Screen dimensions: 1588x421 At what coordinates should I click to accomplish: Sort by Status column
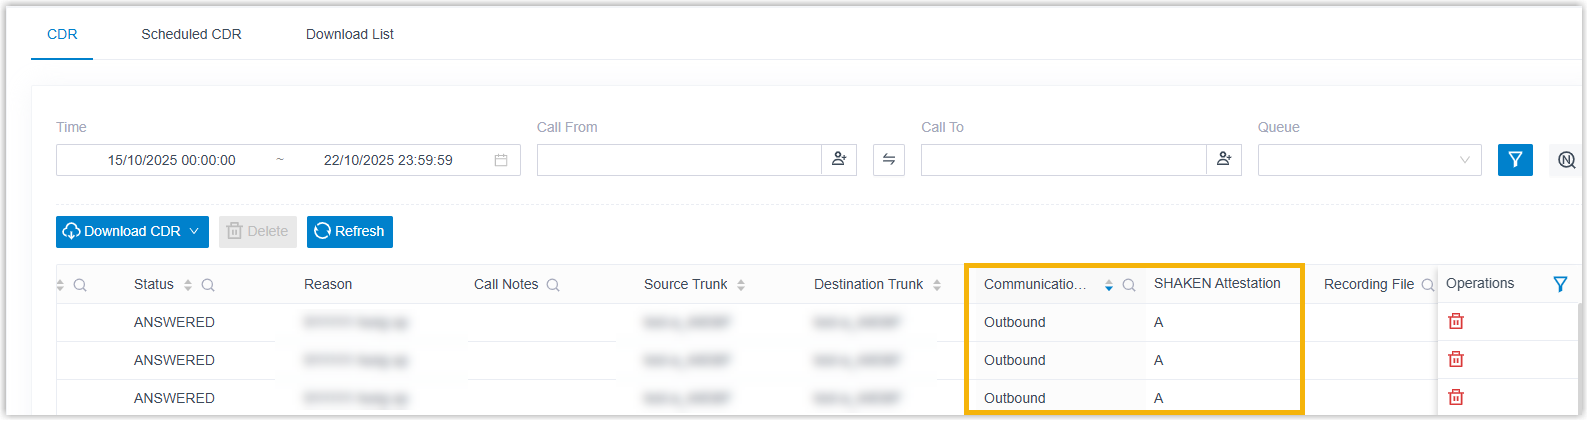[188, 285]
